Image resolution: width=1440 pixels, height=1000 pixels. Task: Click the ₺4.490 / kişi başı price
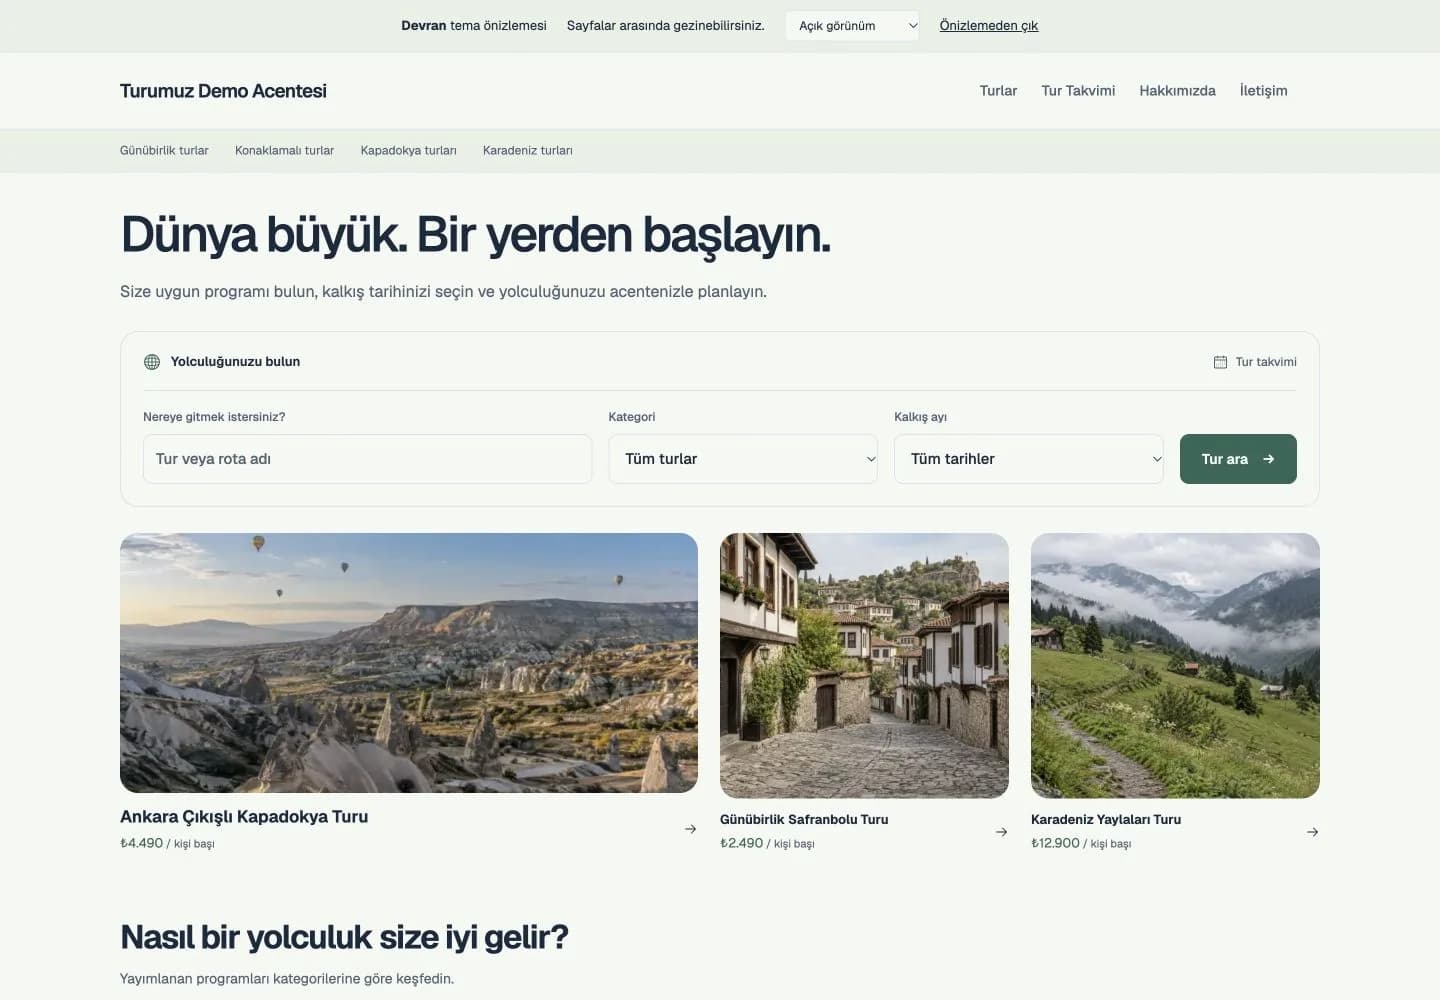(x=167, y=844)
